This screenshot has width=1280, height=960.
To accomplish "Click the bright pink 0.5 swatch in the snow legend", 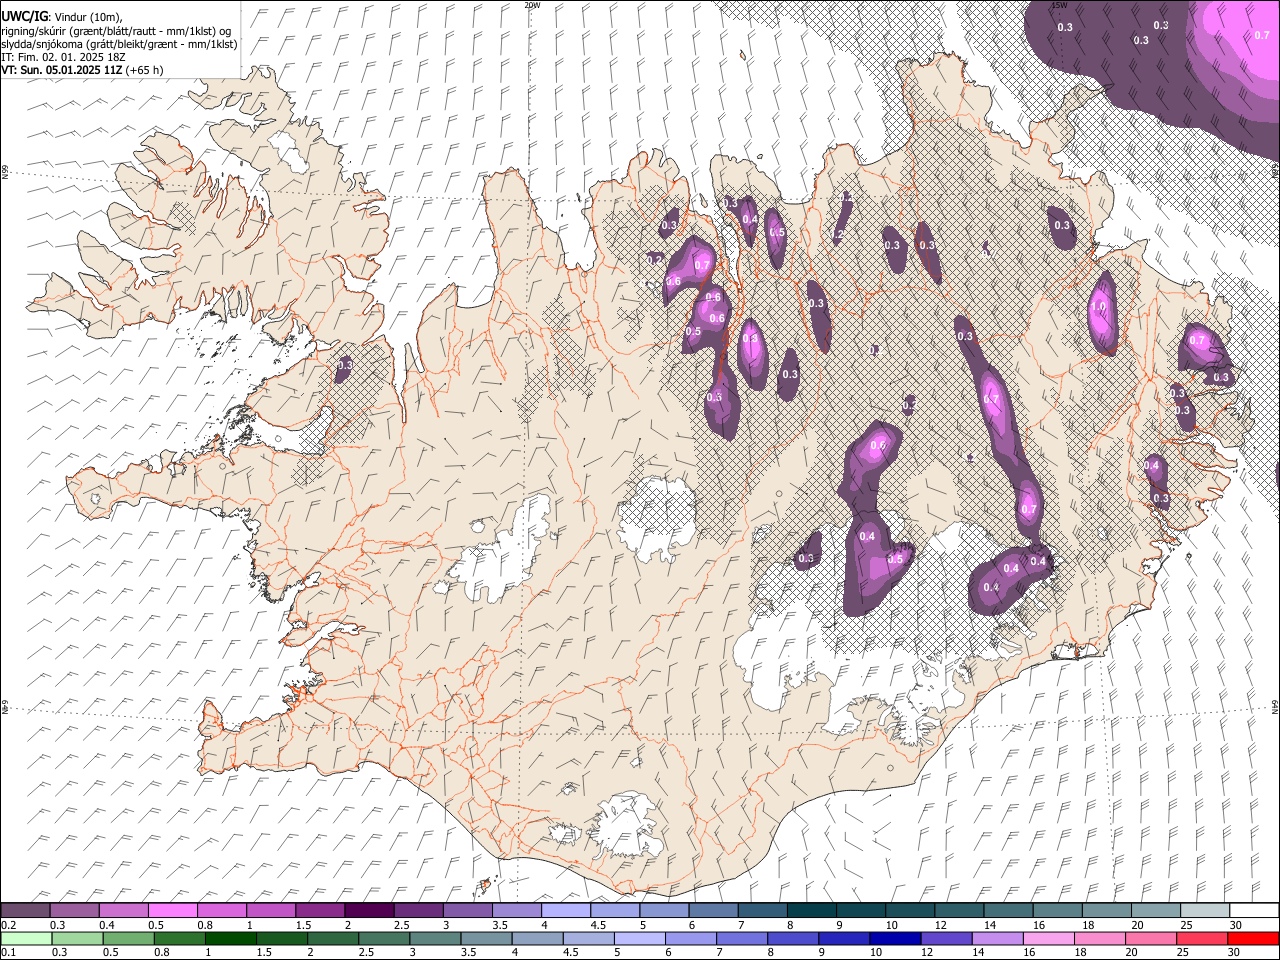I will click(x=173, y=910).
